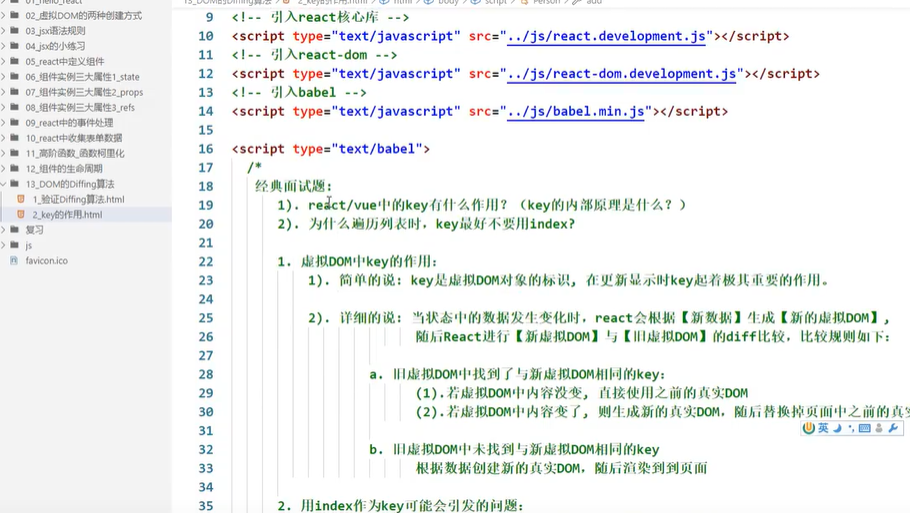Follow the ../js/react.development.js link
Screen dimensions: 910x513
tap(606, 36)
